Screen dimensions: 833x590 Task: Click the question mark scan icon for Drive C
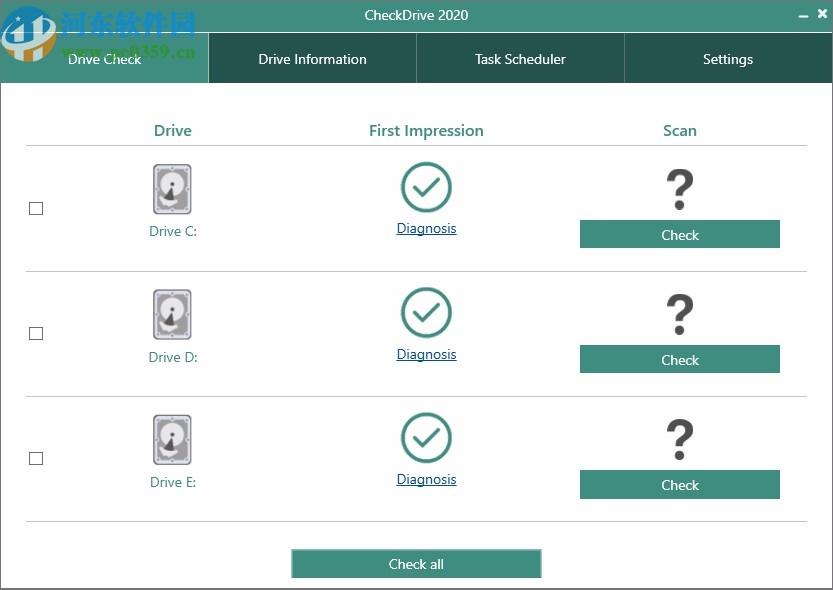point(680,188)
